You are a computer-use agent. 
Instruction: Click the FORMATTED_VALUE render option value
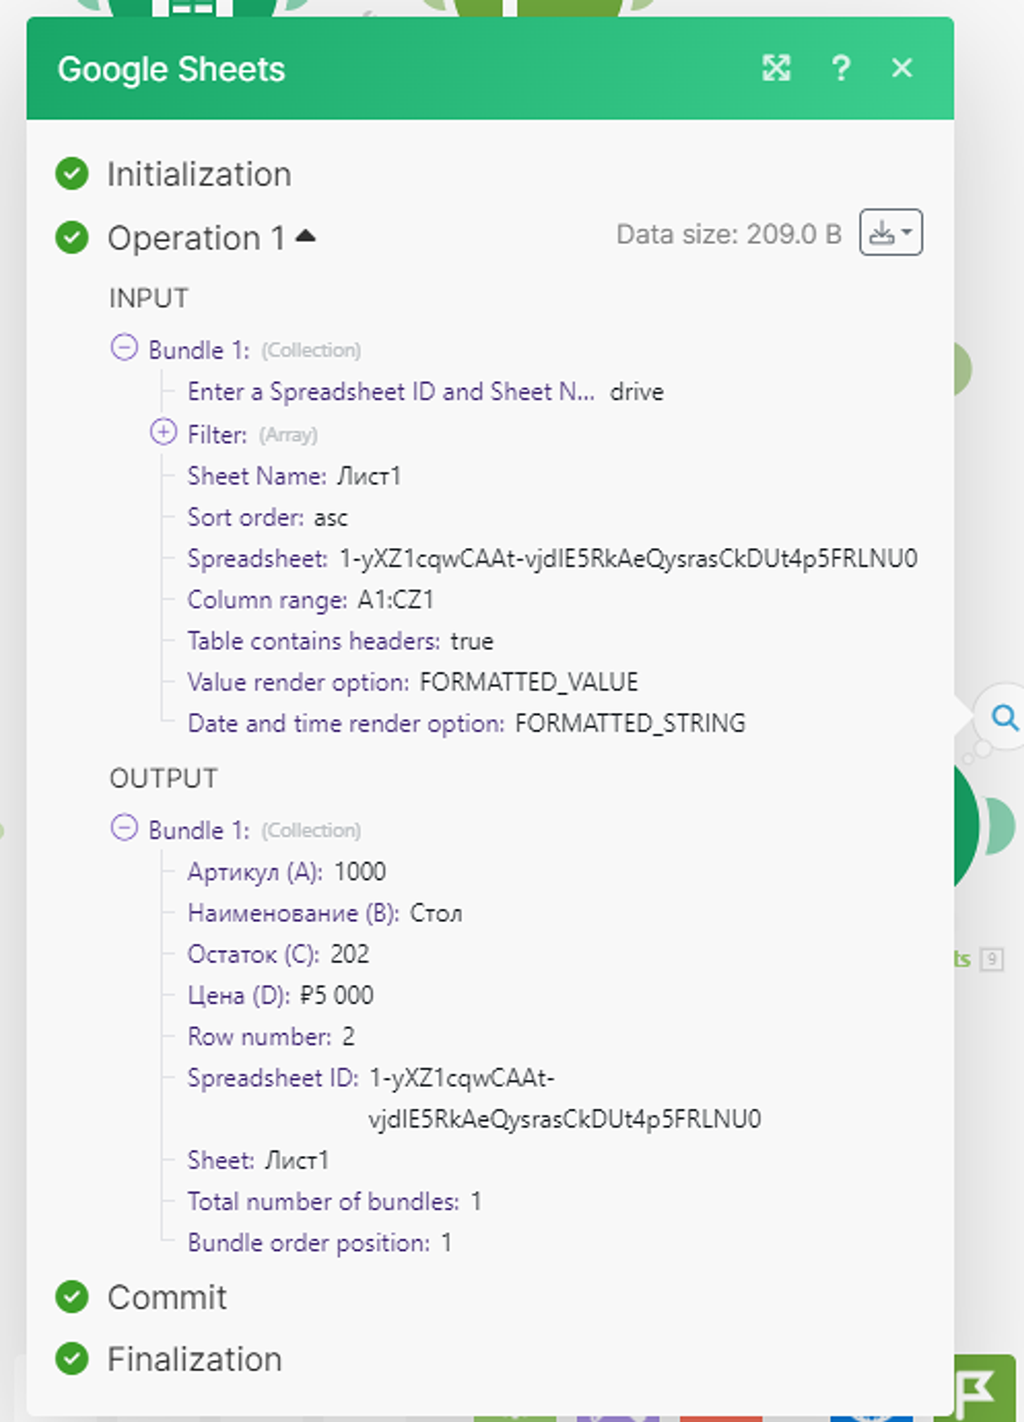pyautogui.click(x=529, y=682)
